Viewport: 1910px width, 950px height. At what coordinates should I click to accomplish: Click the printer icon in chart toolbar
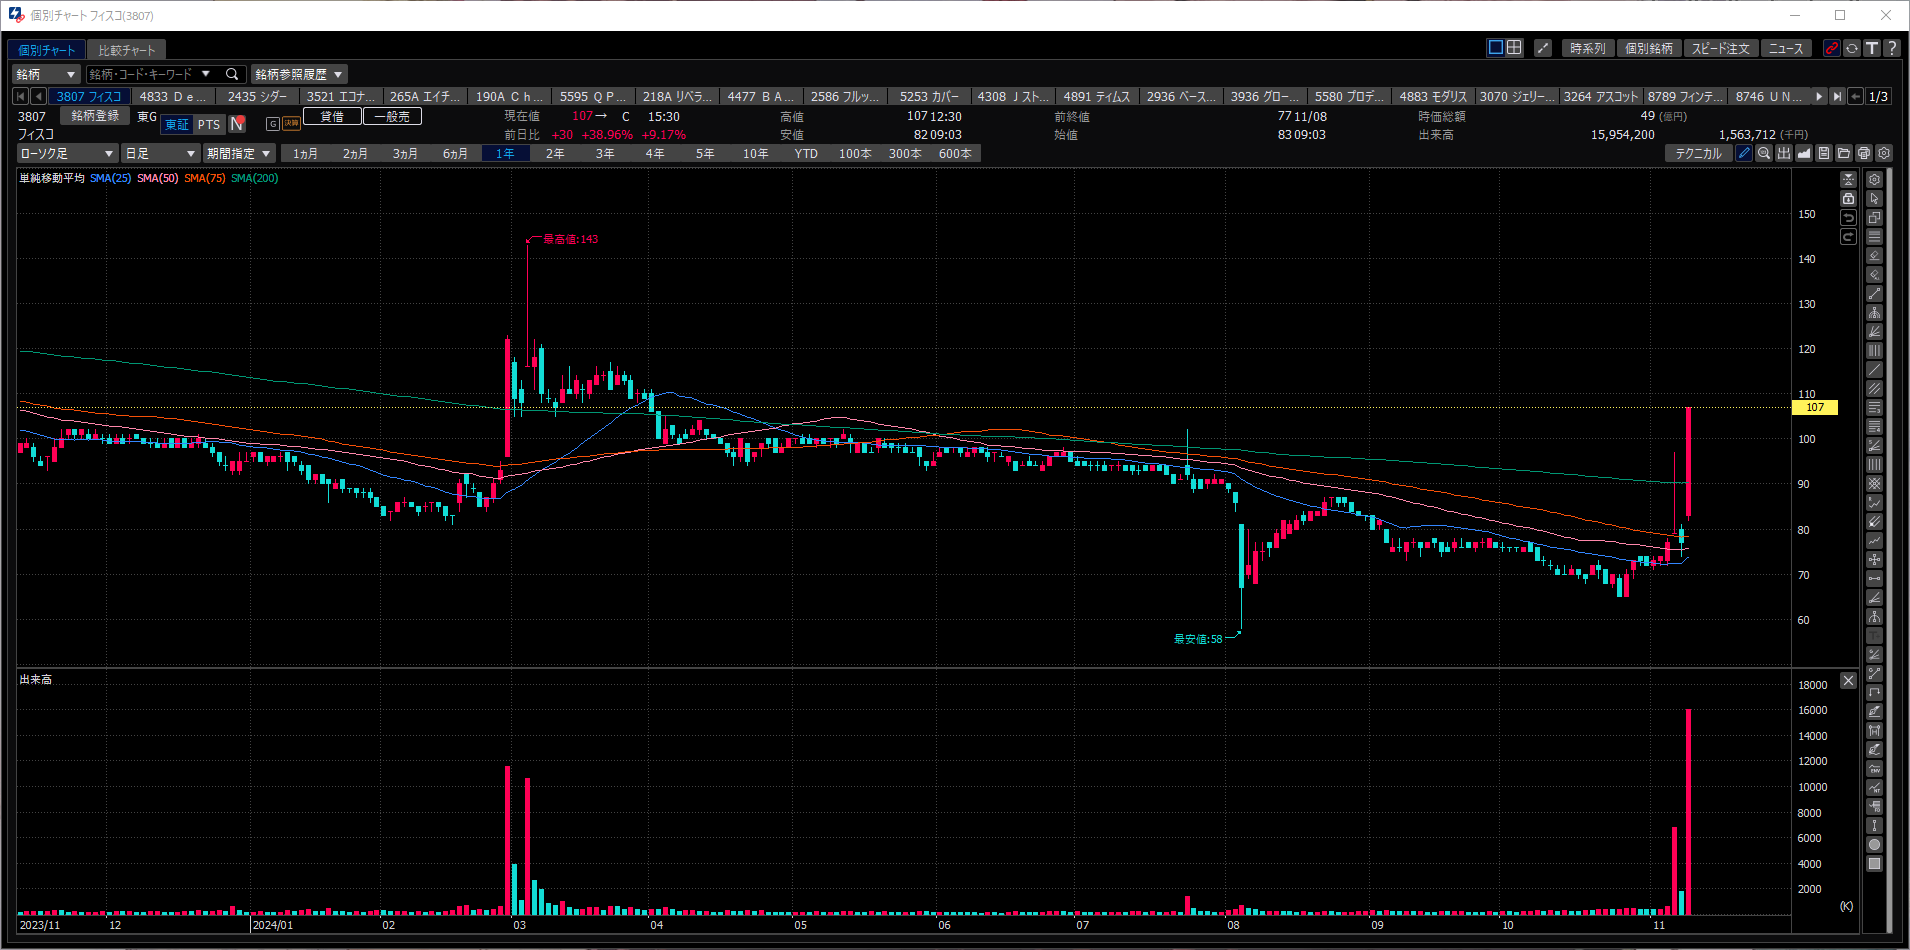pos(1864,153)
